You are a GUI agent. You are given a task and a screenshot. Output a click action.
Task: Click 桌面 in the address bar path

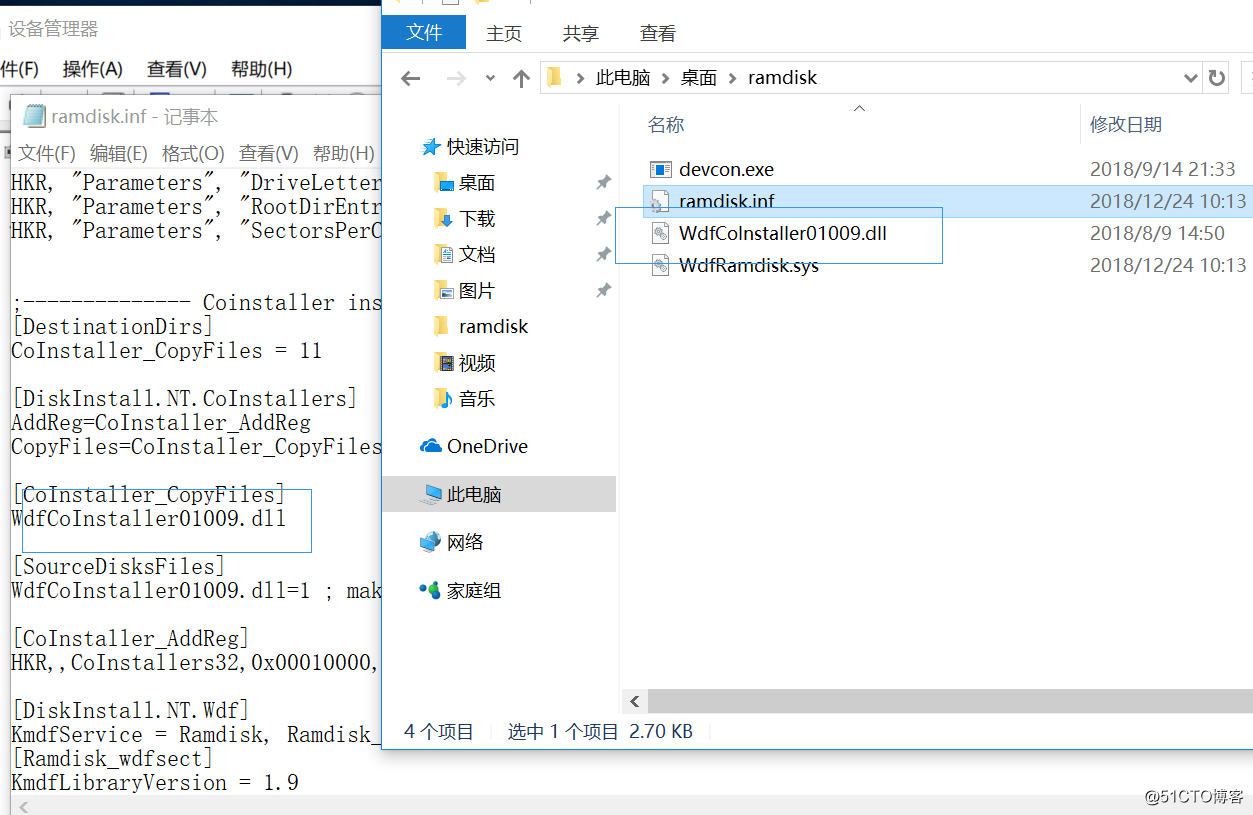click(x=699, y=77)
